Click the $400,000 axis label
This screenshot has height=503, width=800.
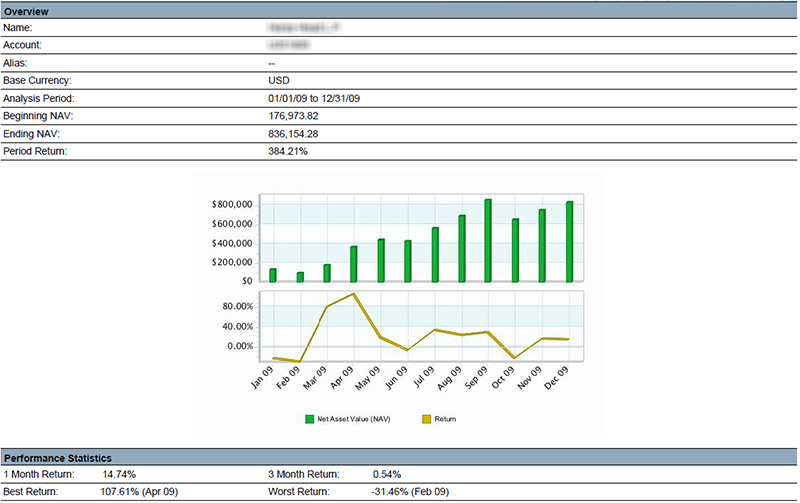point(232,243)
